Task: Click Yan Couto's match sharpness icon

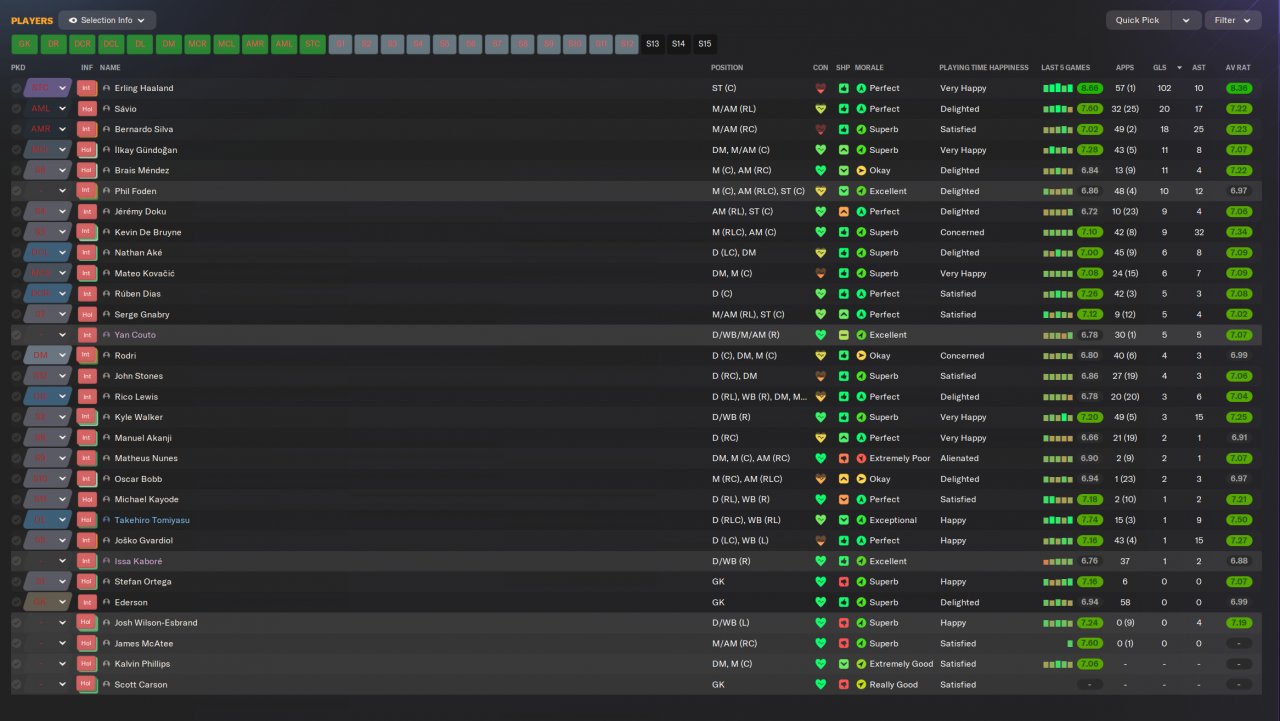Action: 844,335
